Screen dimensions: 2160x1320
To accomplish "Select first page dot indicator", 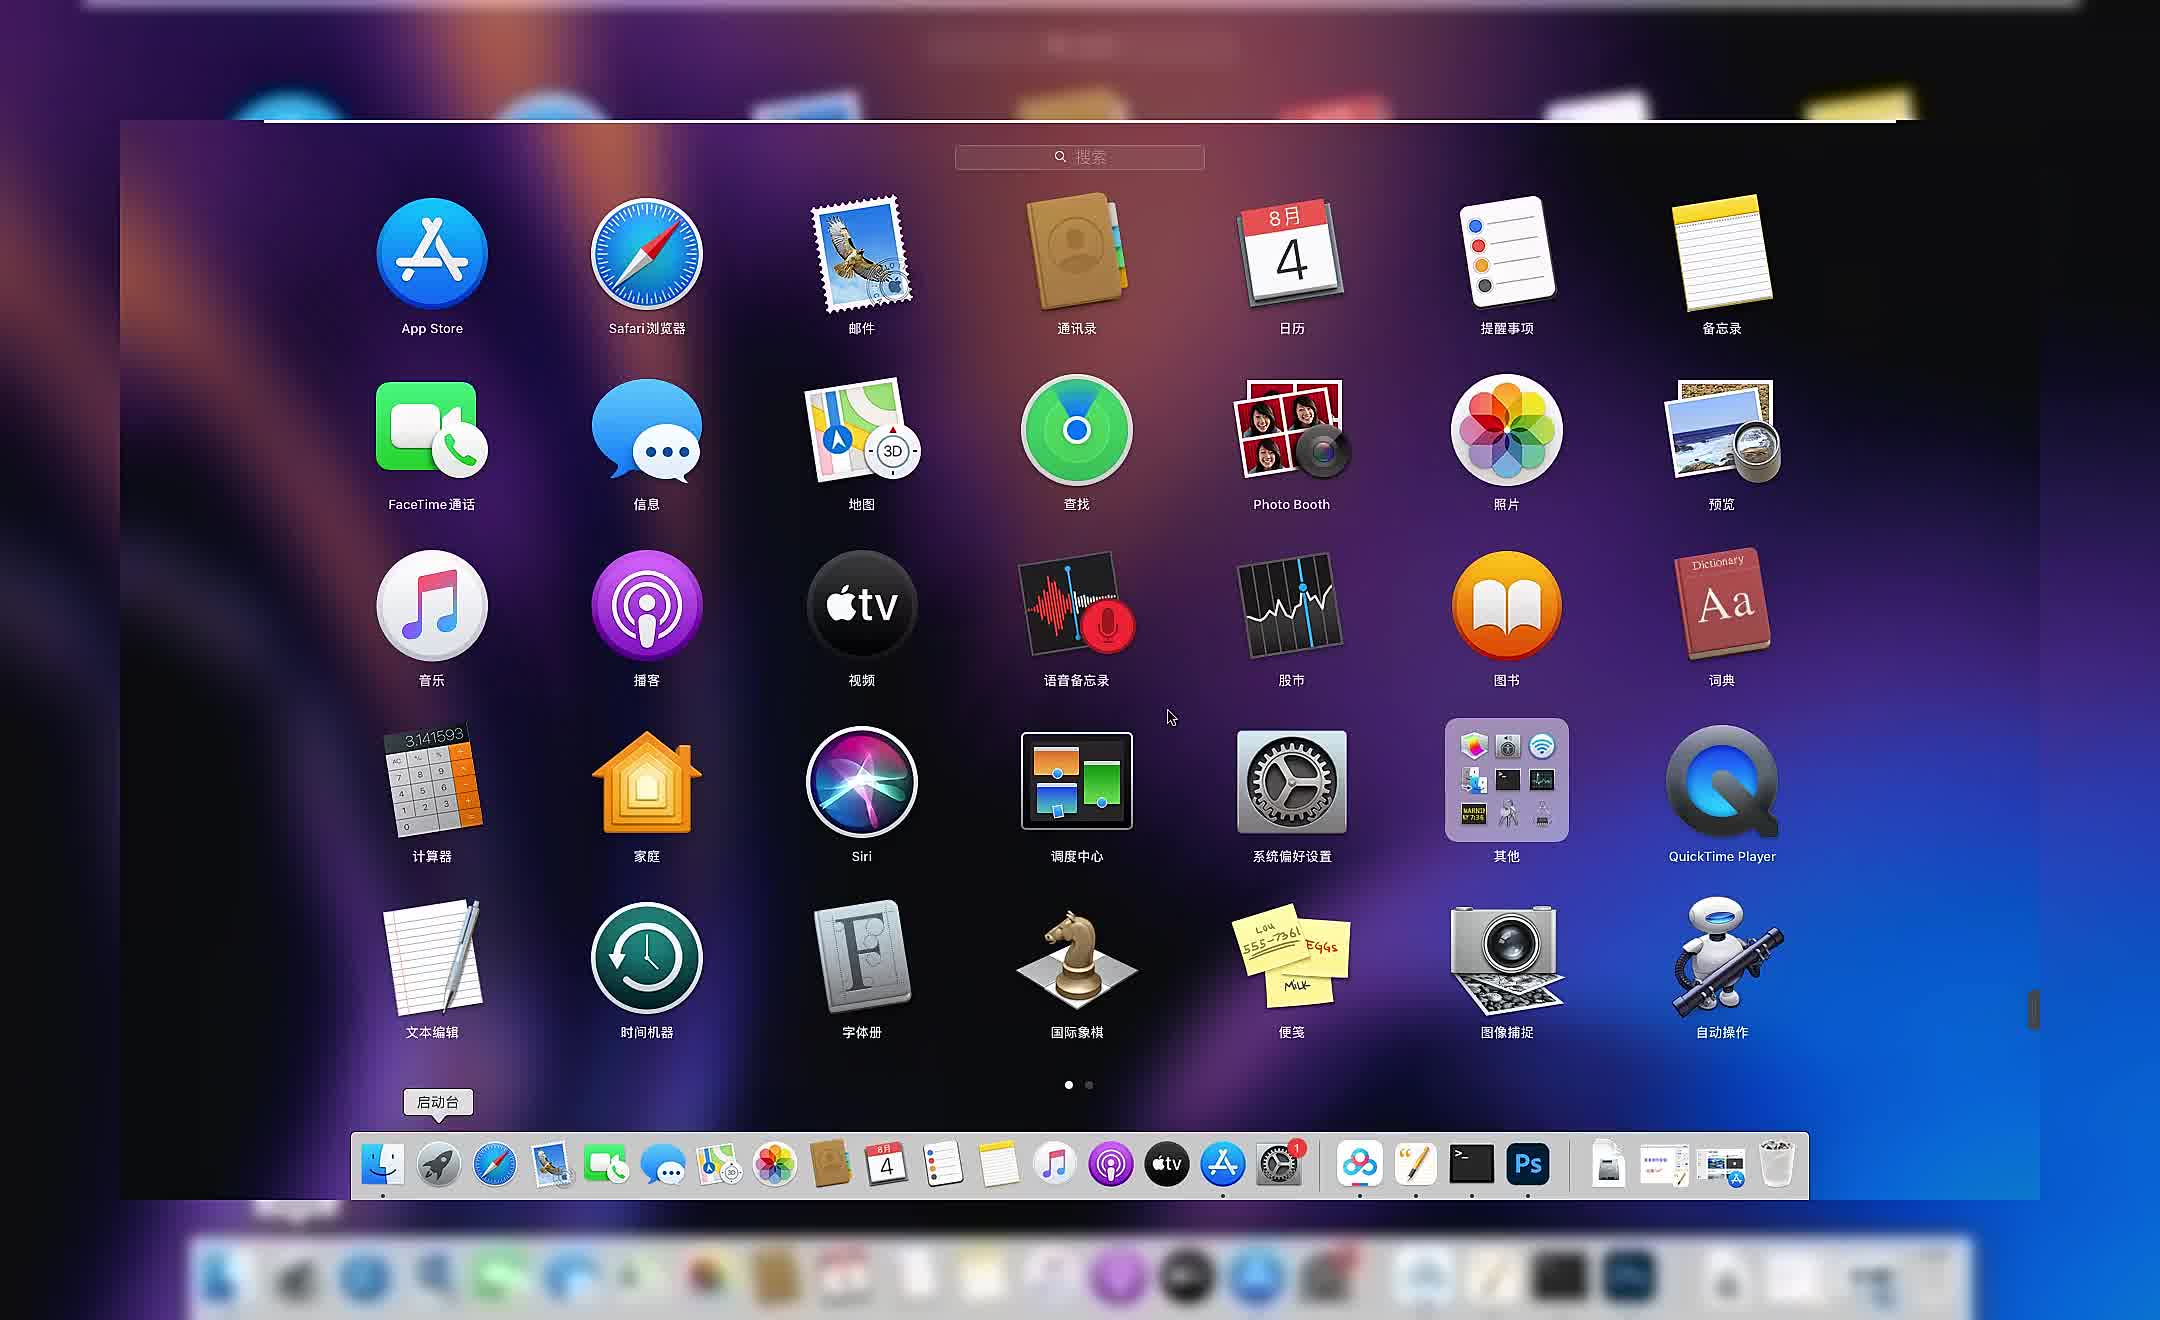I will [1071, 1084].
